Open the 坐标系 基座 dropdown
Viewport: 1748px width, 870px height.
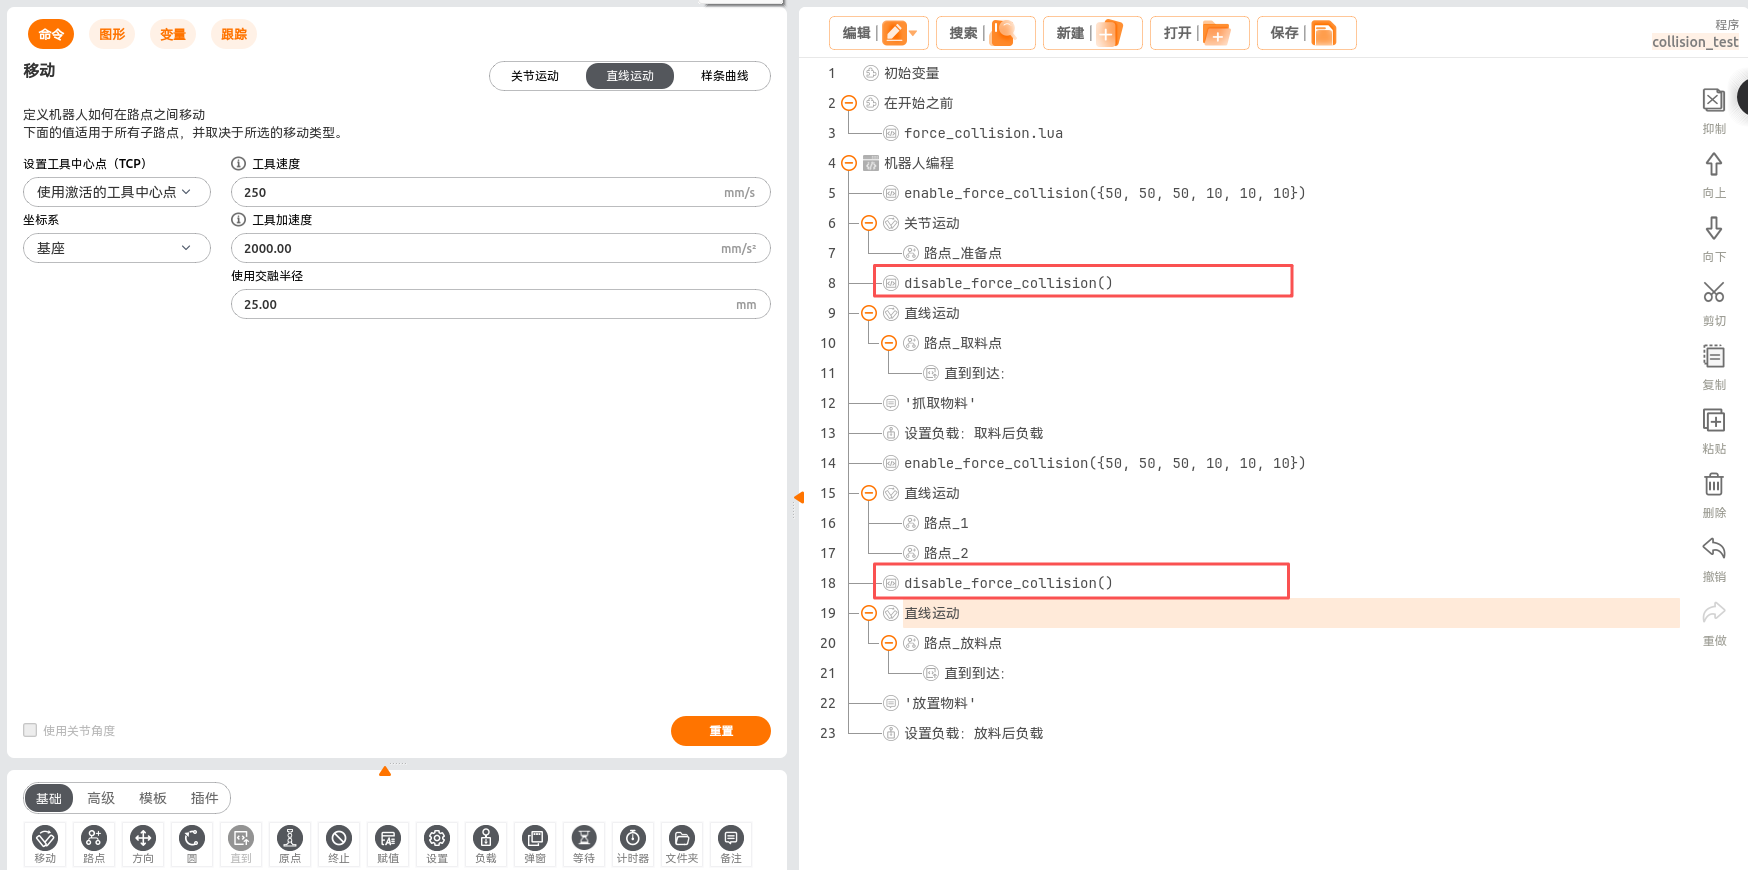[x=116, y=248]
